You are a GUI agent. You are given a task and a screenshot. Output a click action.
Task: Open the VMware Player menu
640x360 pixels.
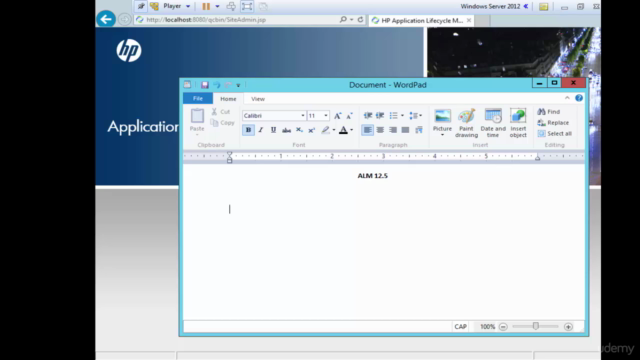(176, 6)
